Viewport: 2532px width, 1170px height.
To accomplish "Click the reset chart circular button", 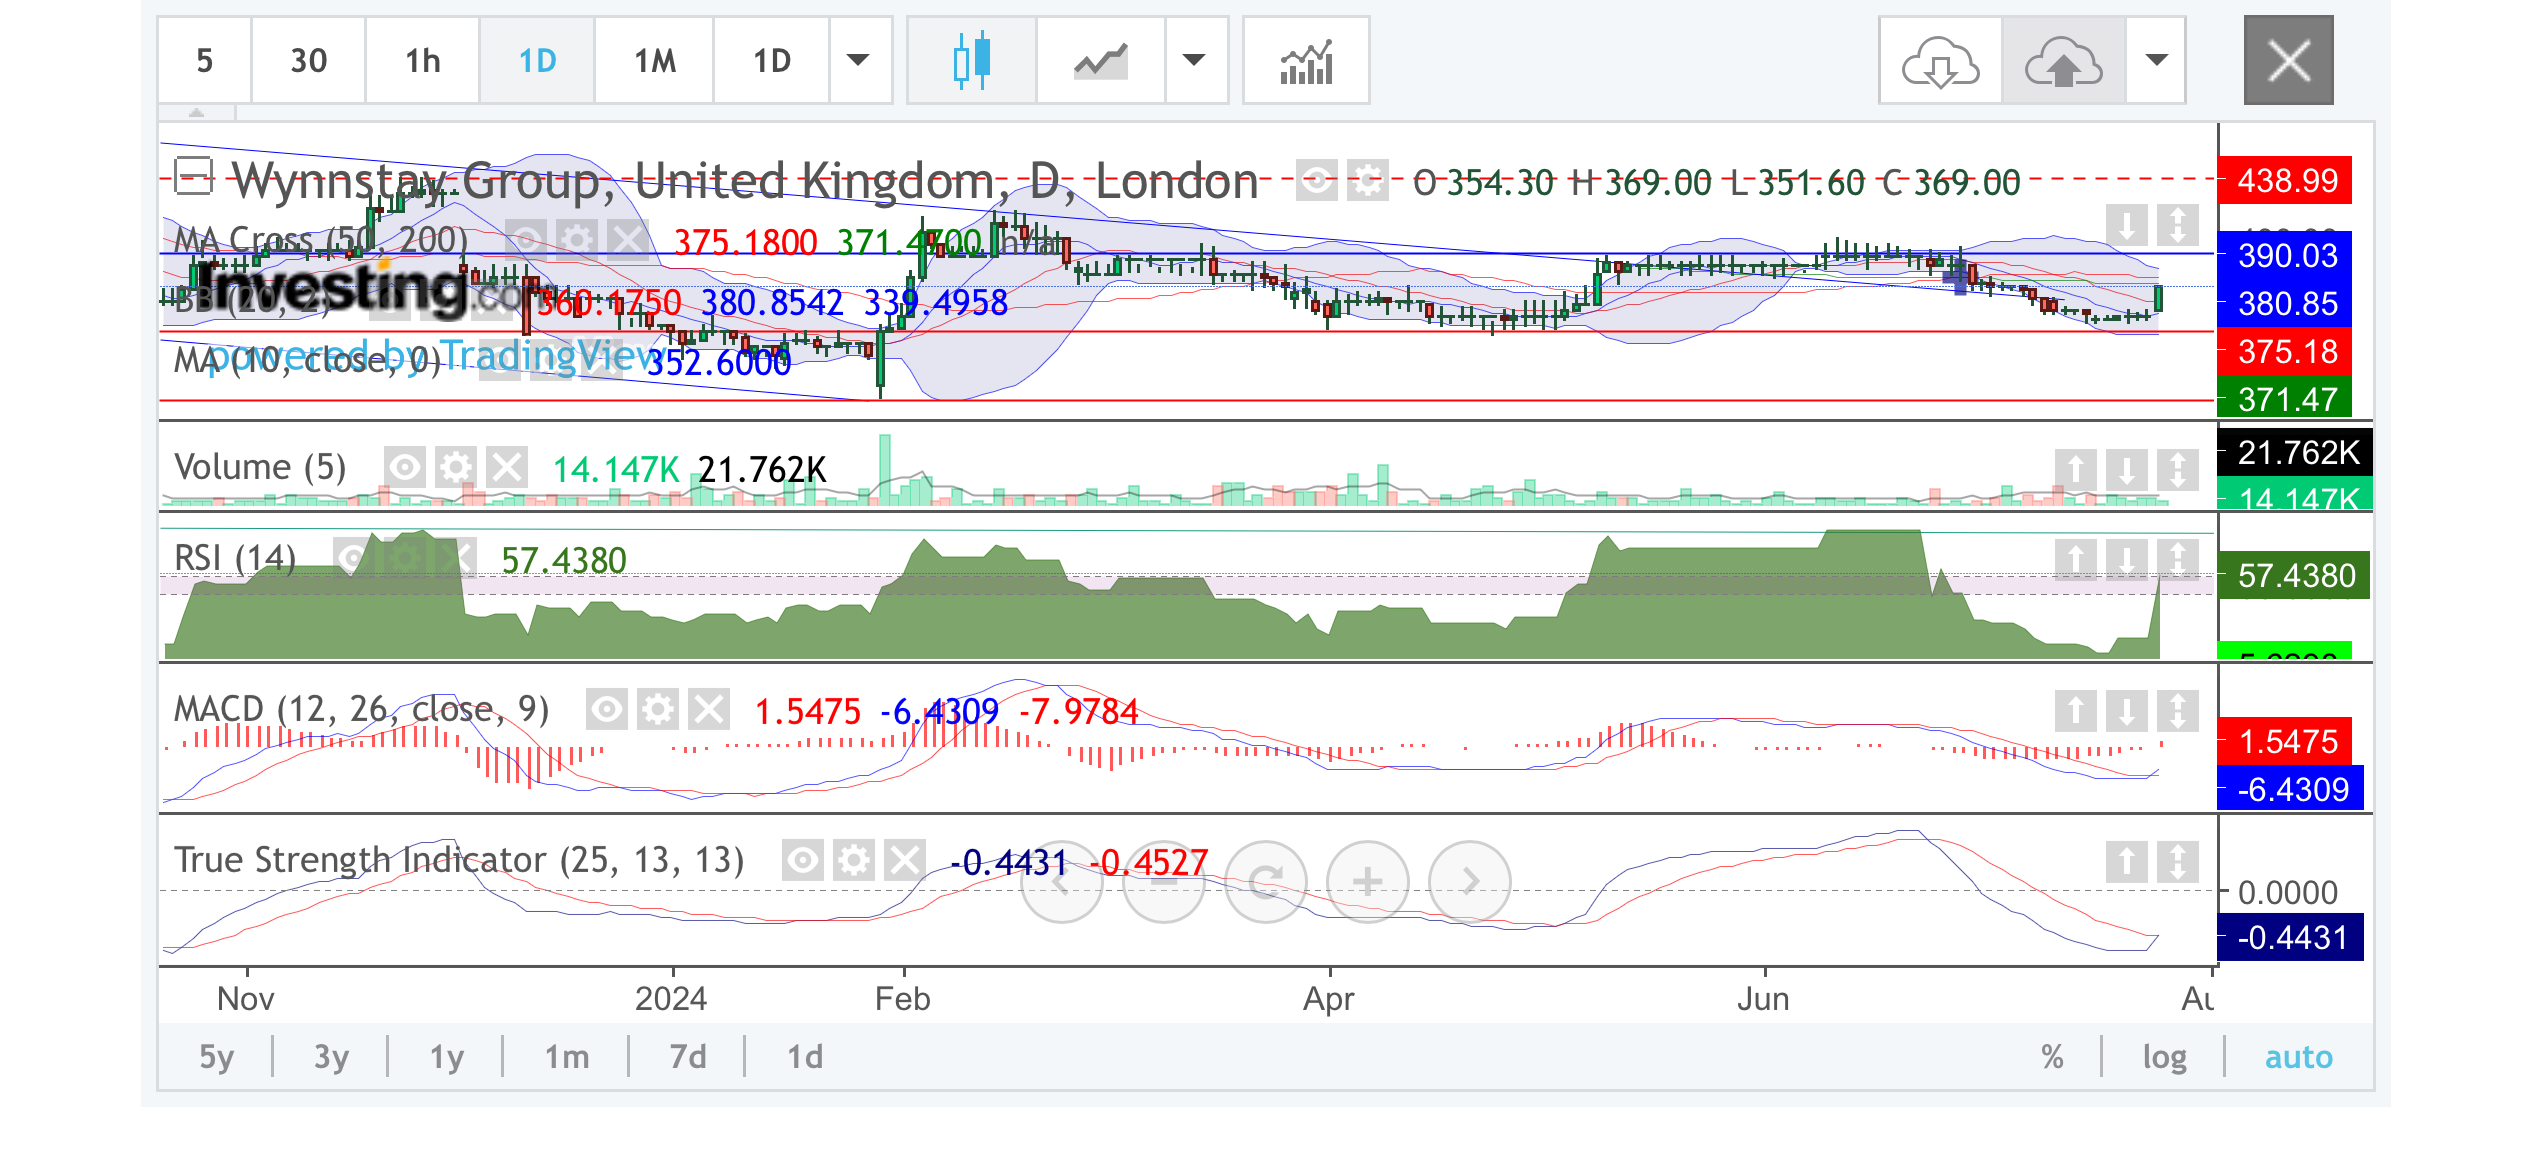I will point(1266,881).
